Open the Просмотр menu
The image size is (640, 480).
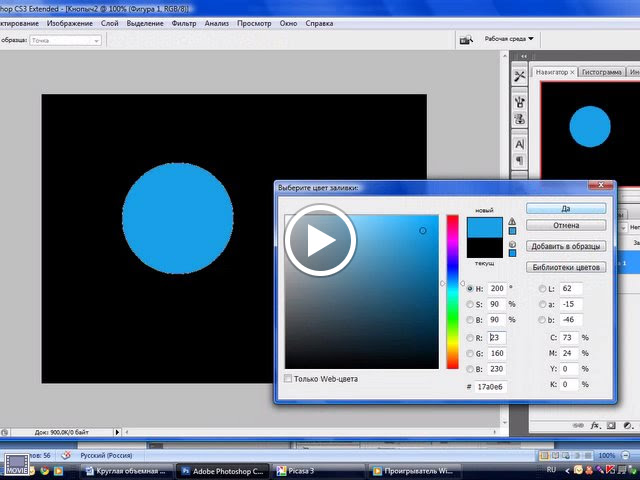click(254, 24)
